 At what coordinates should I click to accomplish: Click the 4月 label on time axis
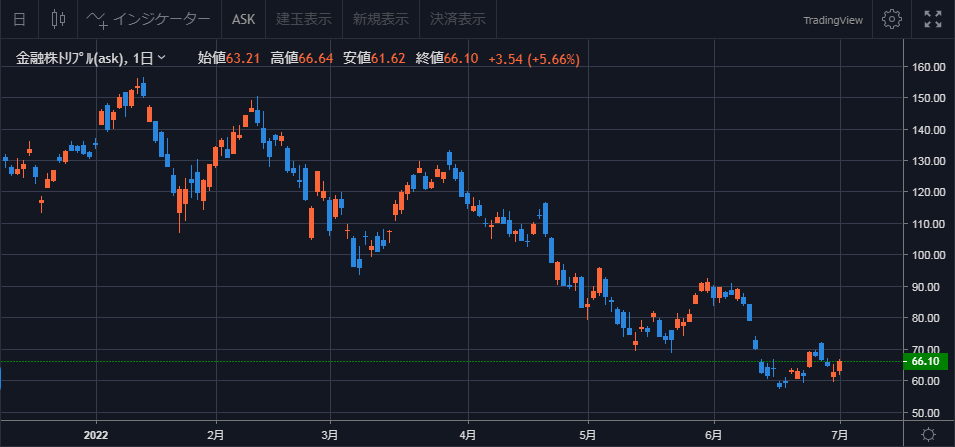[468, 435]
